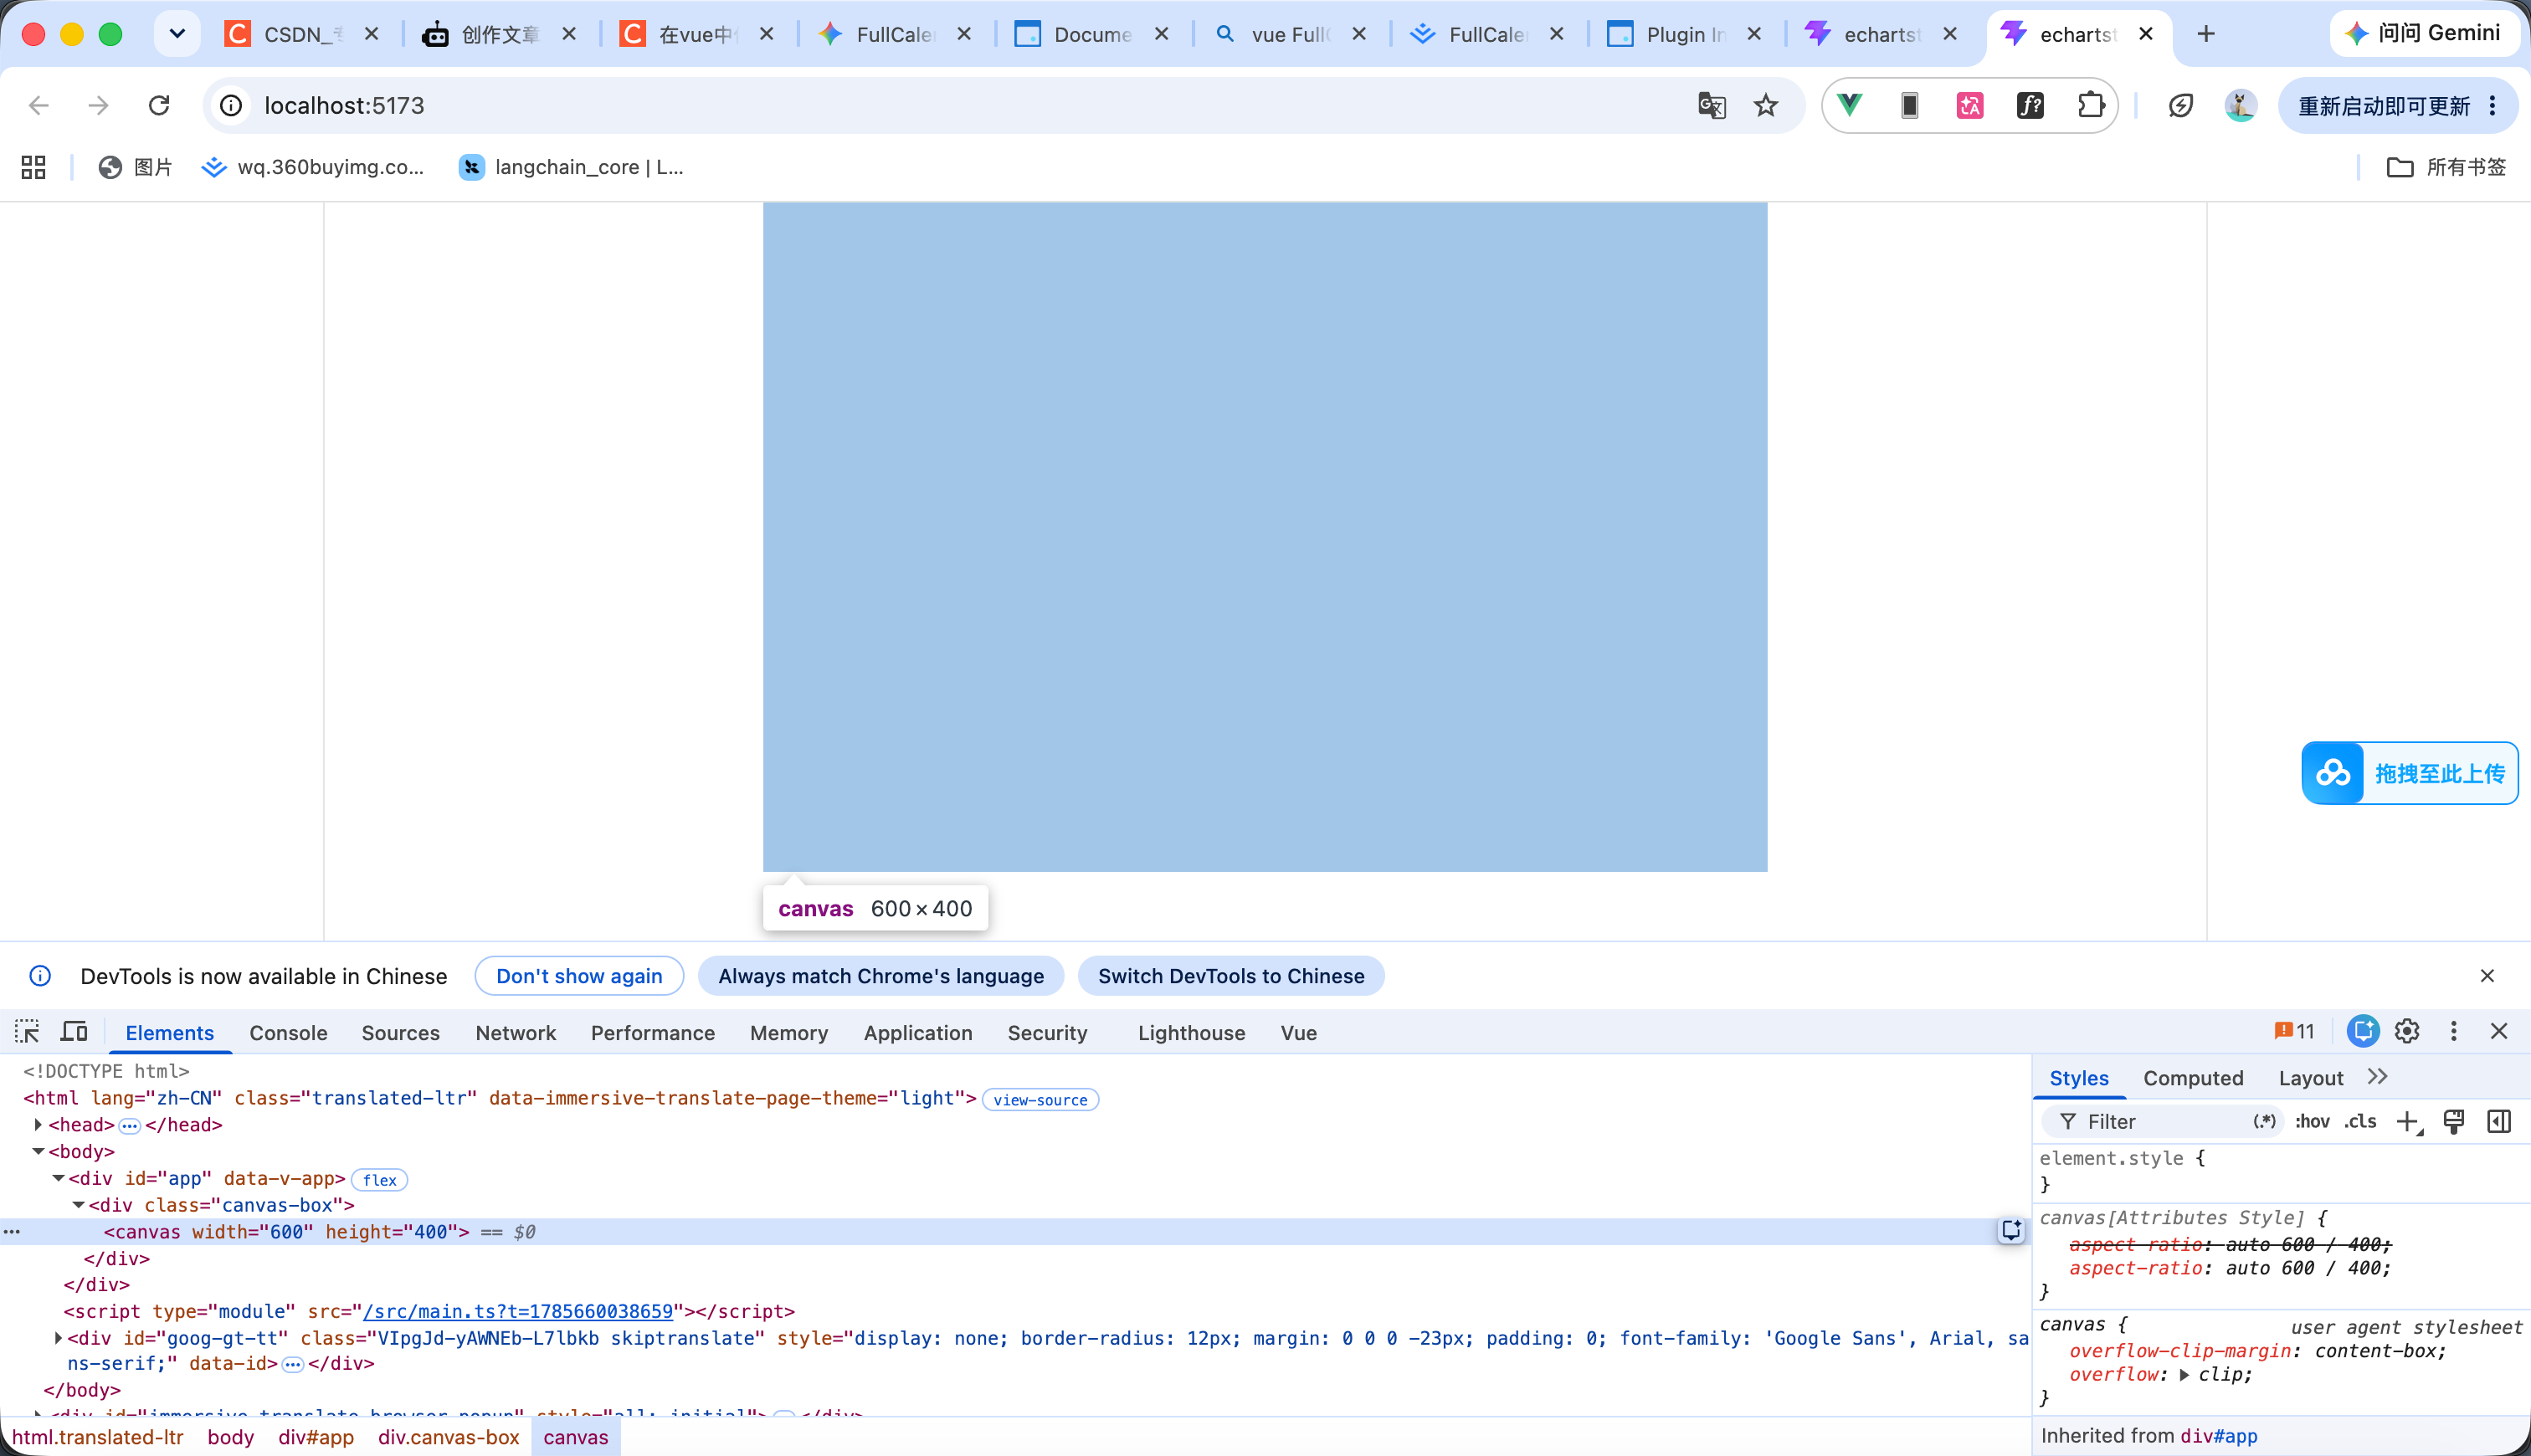The height and width of the screenshot is (1456, 2531).
Task: Open the Chrome three-dot menu
Action: 2493,106
